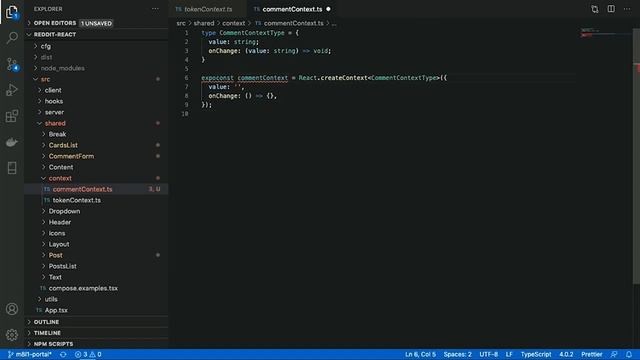Image resolution: width=640 pixels, height=360 pixels.
Task: Open the Search view in activity bar
Action: click(12, 38)
